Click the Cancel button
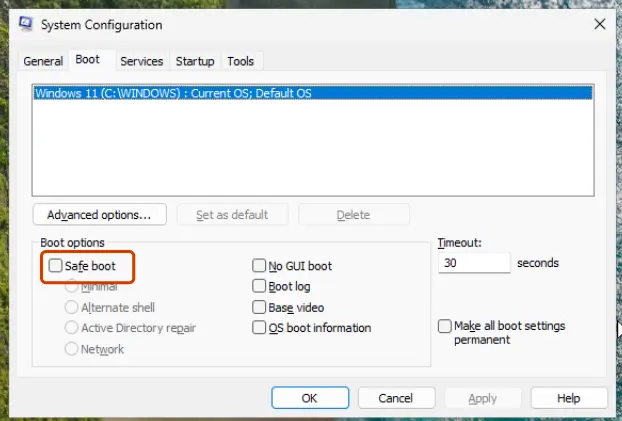Screen dimensions: 622x421 point(396,398)
